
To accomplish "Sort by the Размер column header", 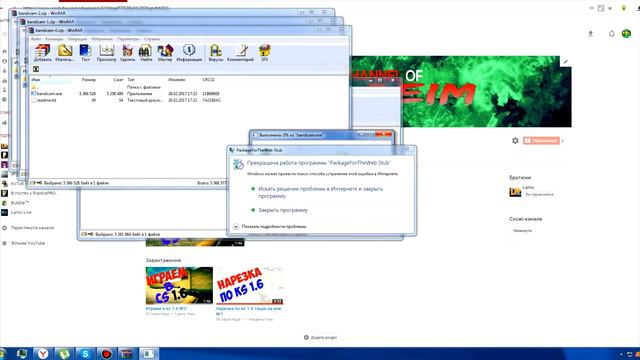I will [x=89, y=80].
